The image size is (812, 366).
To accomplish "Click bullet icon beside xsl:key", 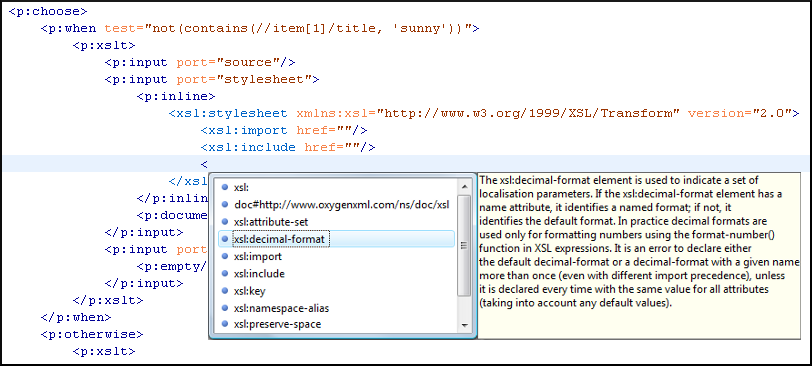I will pos(225,291).
